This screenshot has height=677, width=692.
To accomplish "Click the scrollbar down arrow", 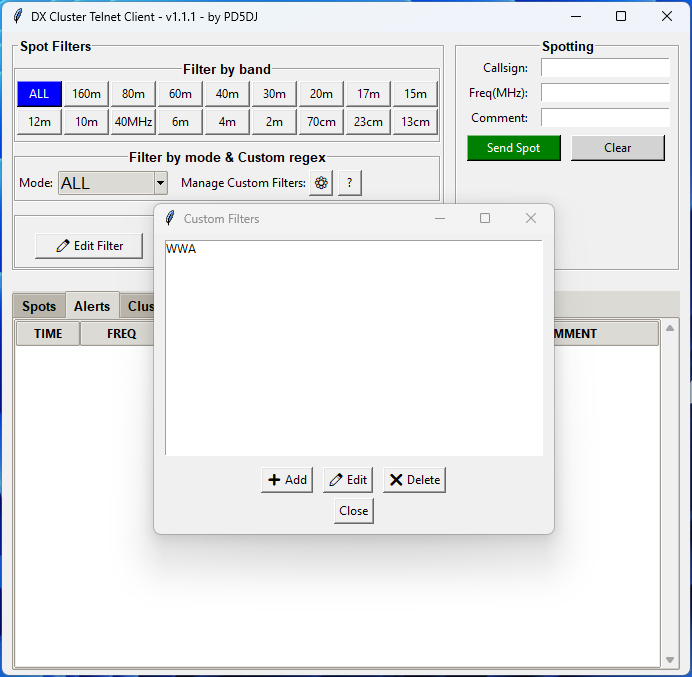I will 670,660.
